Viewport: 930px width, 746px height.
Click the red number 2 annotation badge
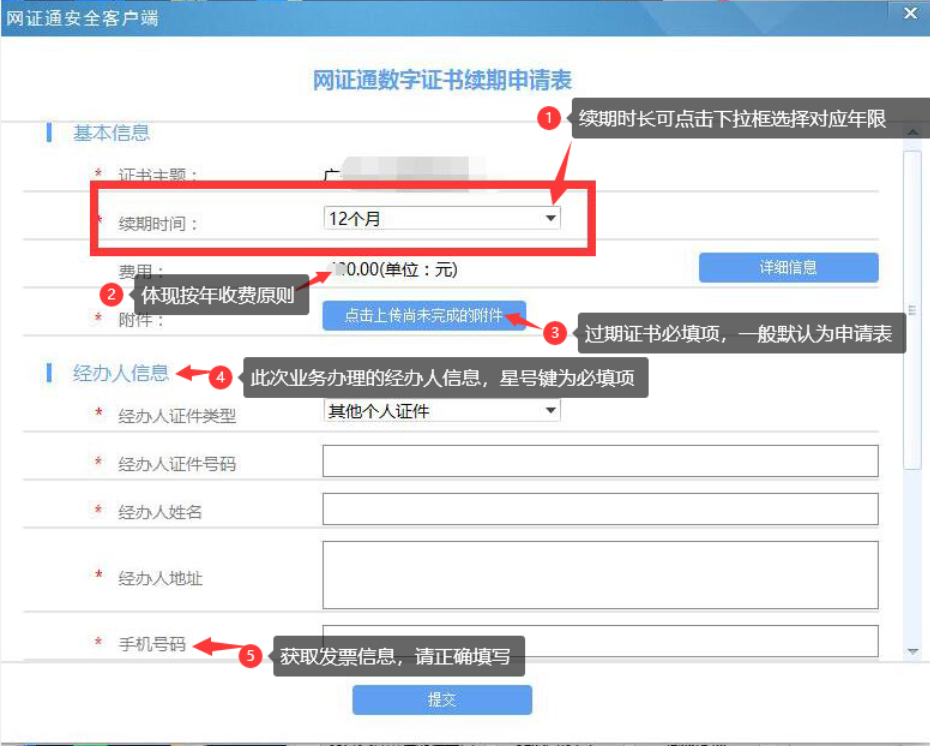(113, 295)
